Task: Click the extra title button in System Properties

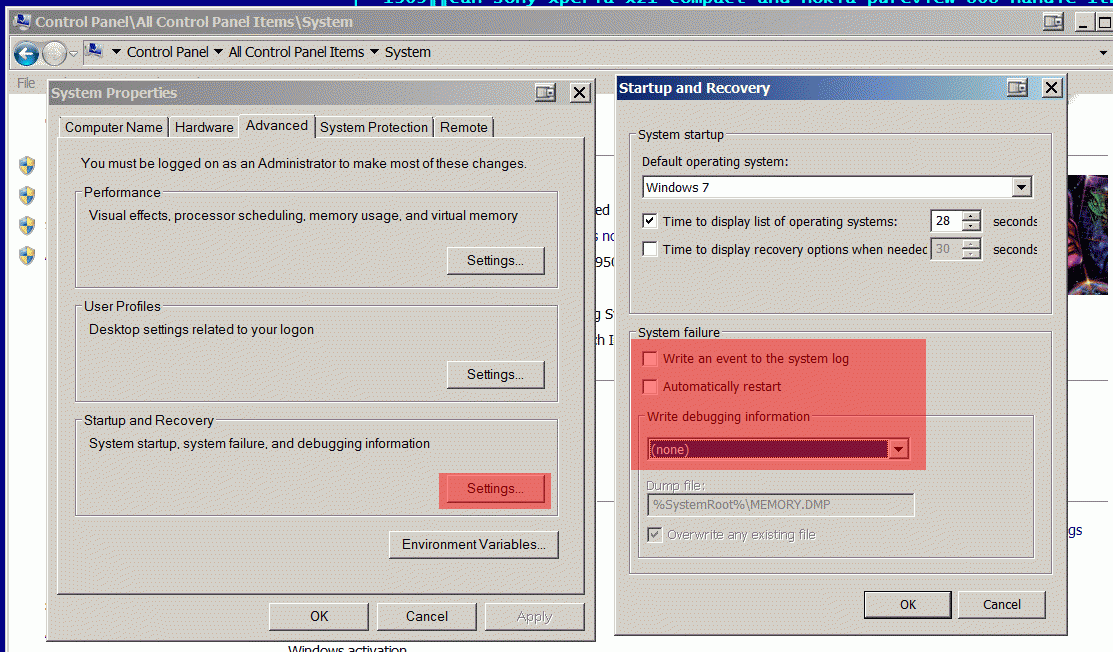Action: tap(545, 93)
